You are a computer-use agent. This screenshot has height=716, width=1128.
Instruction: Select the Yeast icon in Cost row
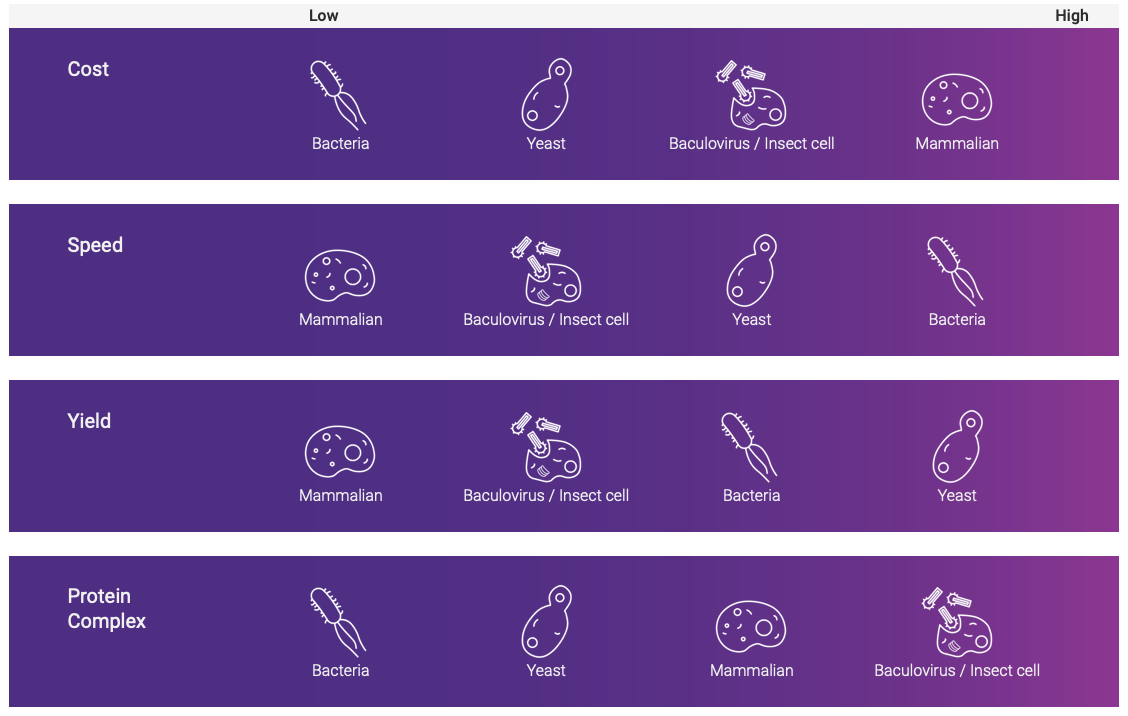click(546, 95)
